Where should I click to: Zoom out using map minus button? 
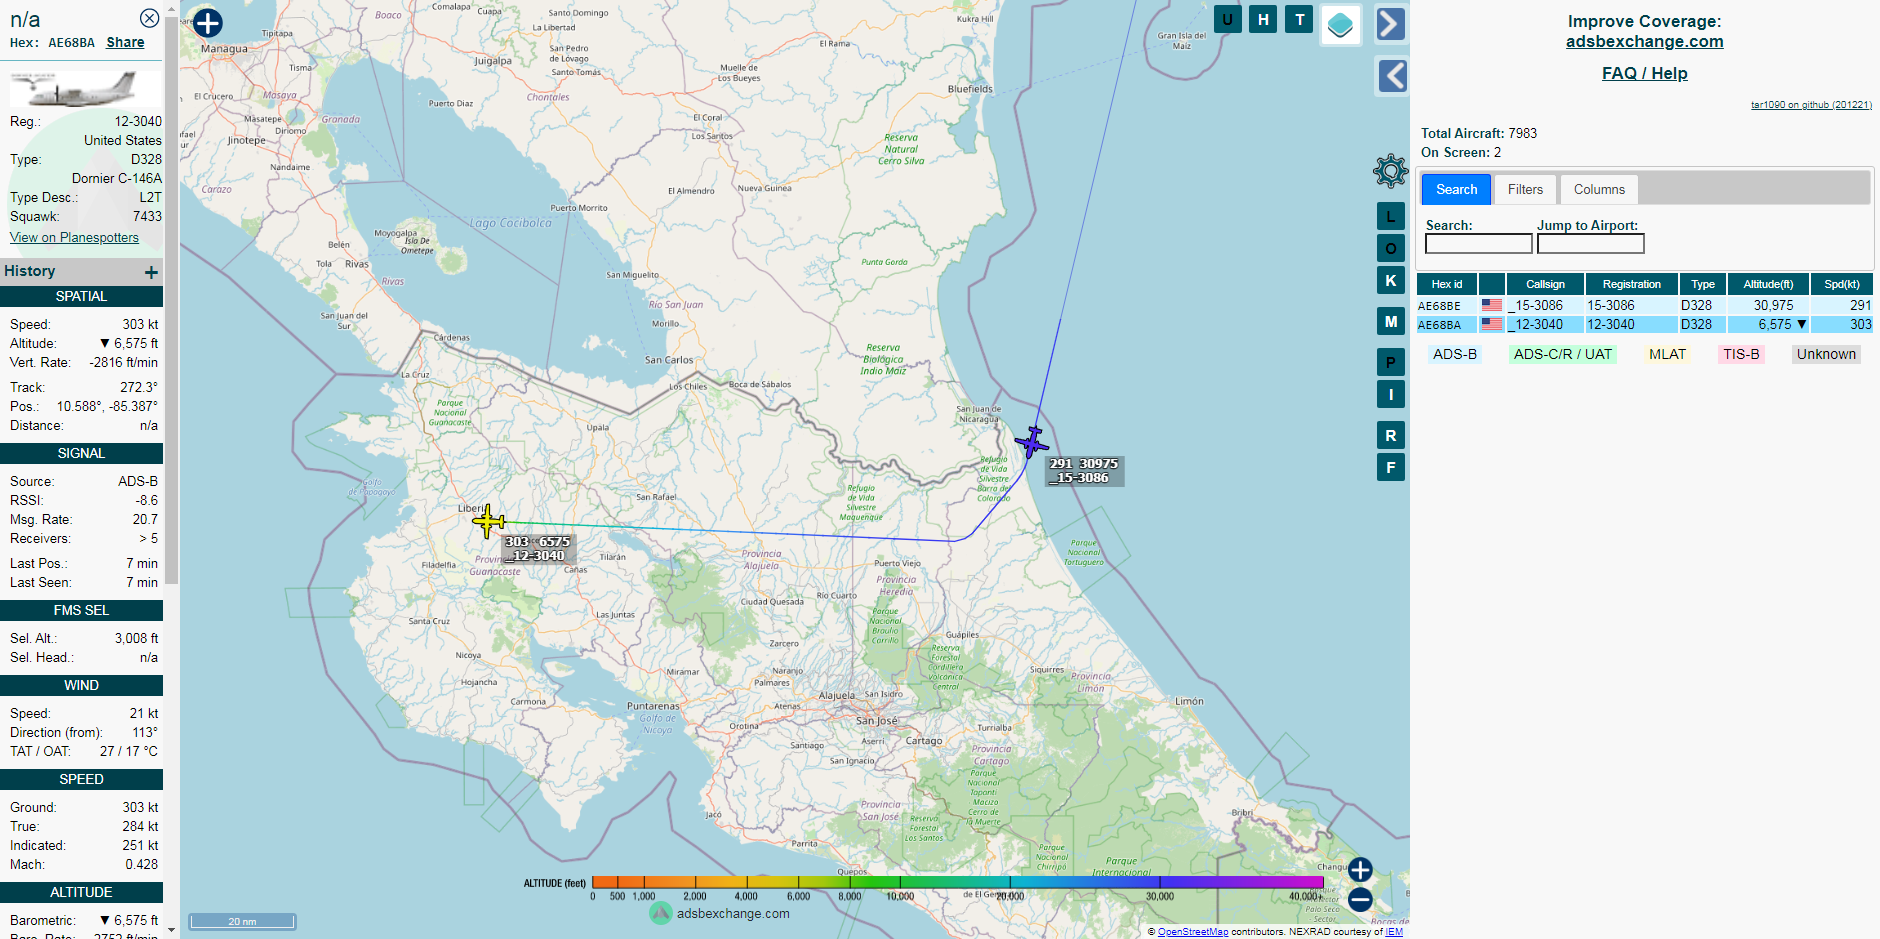click(1360, 900)
